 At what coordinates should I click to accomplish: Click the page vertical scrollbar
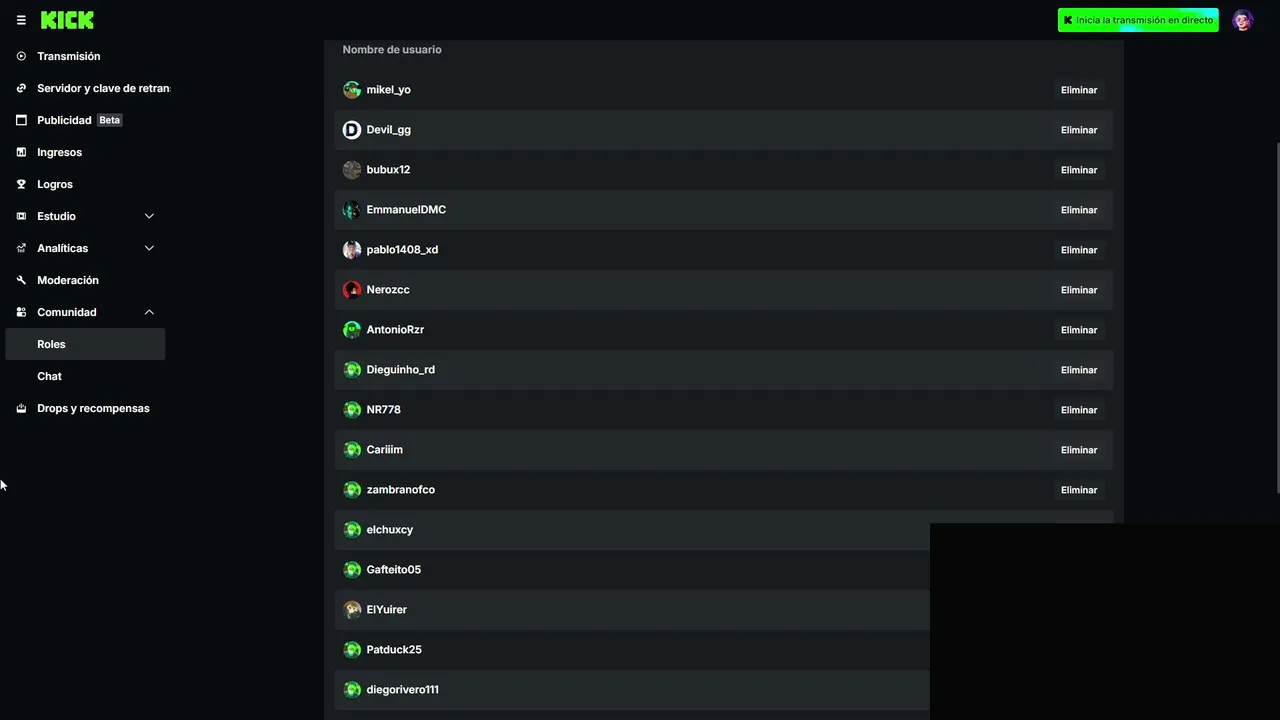click(1276, 317)
